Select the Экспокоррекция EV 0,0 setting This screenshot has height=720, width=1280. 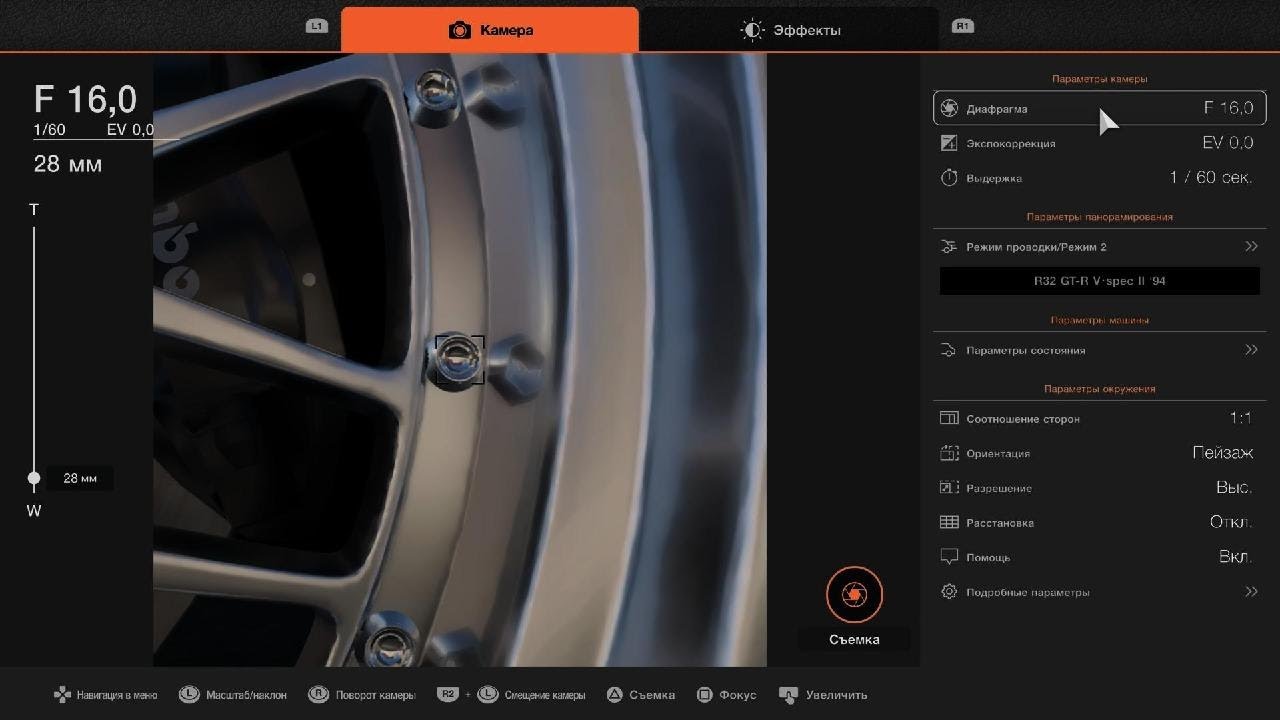(x=1100, y=143)
